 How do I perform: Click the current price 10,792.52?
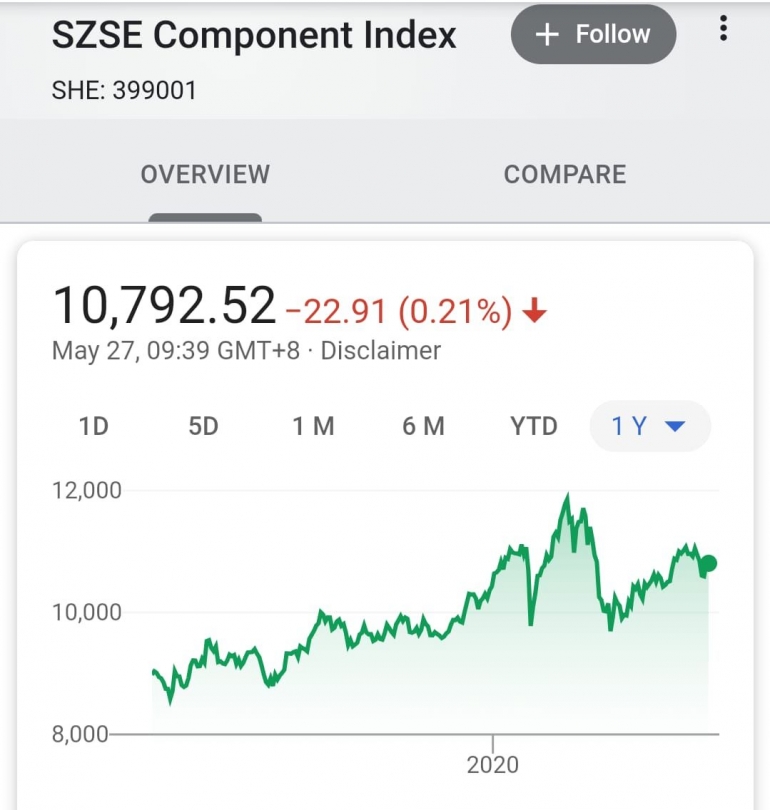[x=164, y=306]
